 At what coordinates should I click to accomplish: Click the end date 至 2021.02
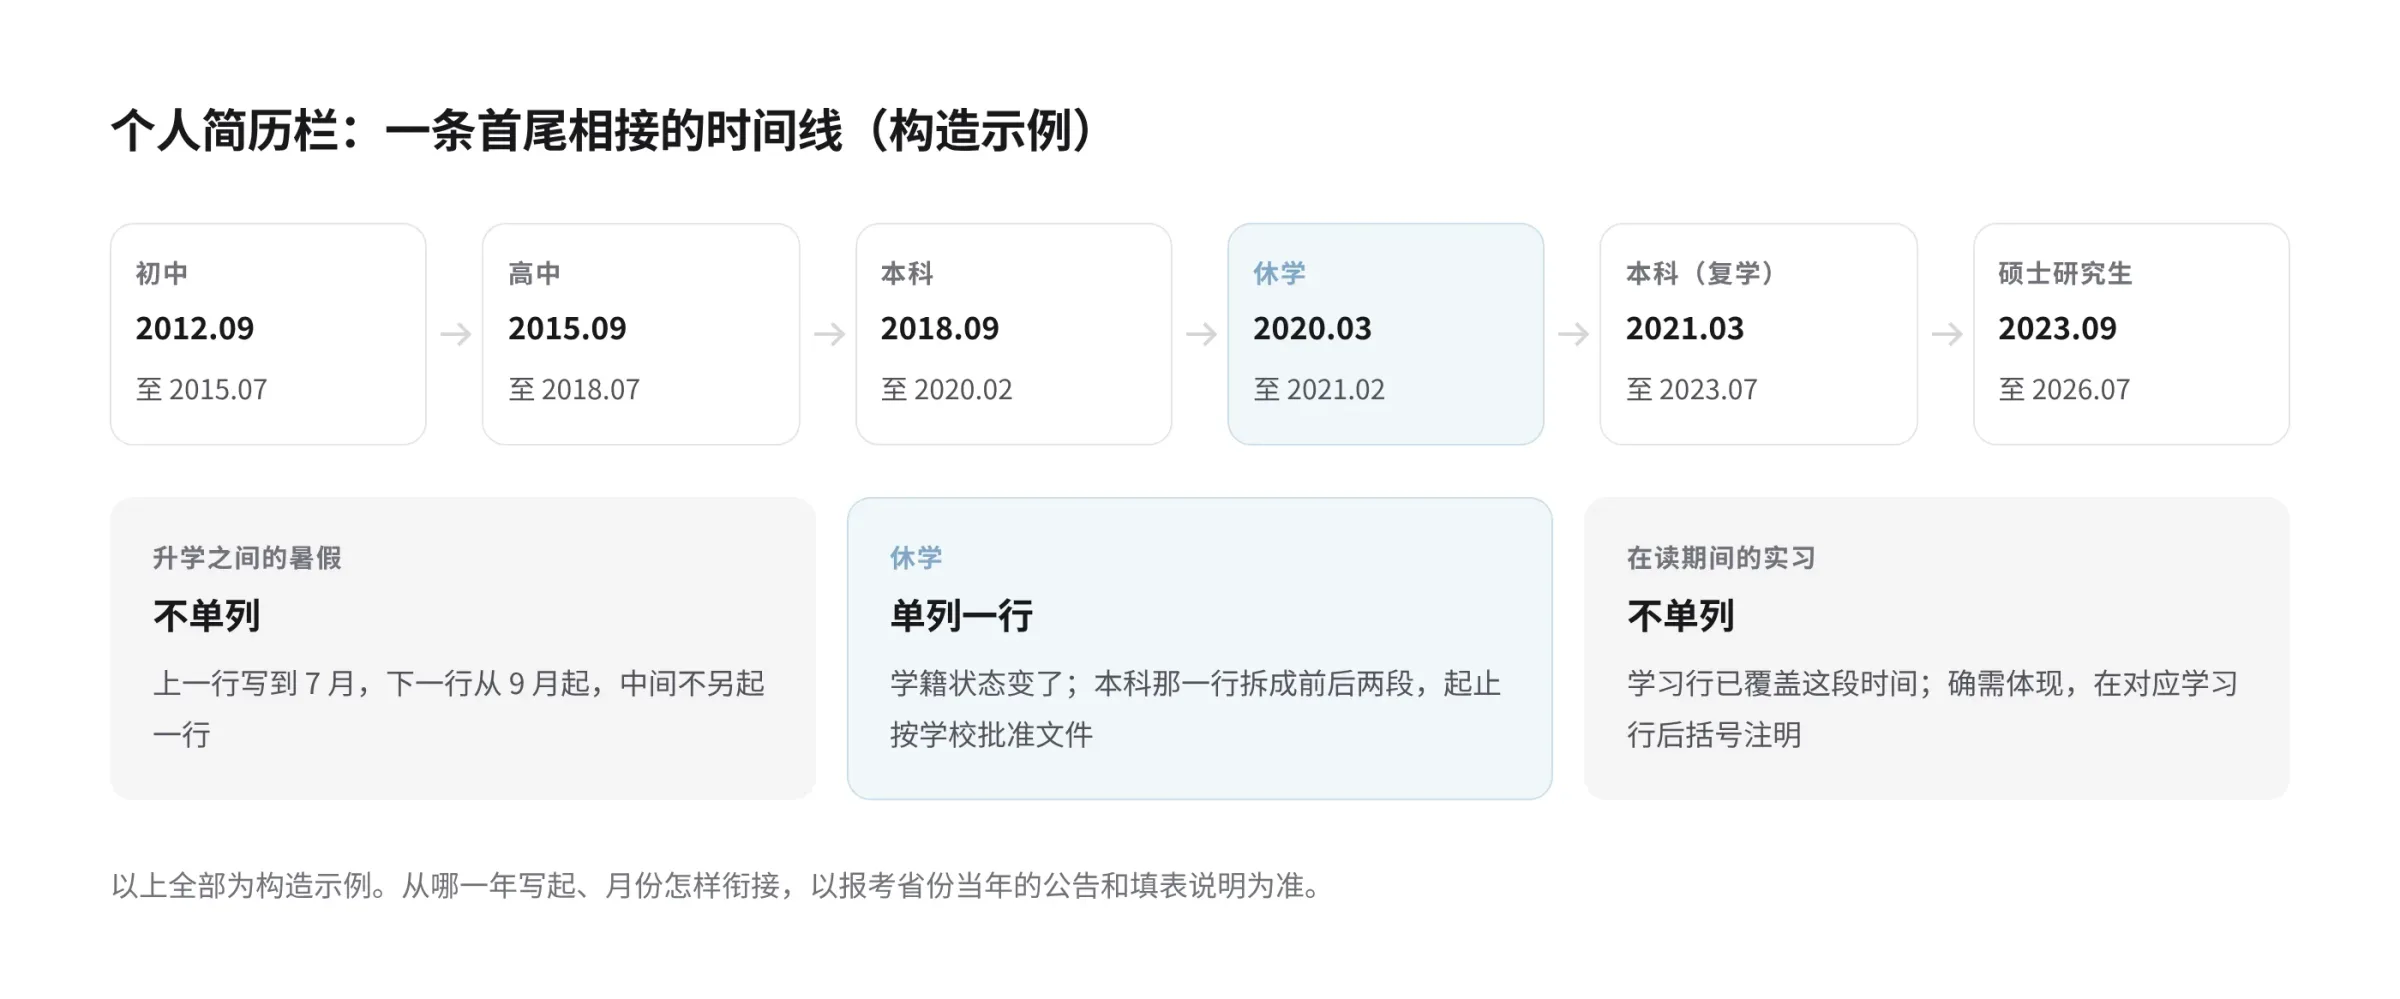[x=1320, y=389]
